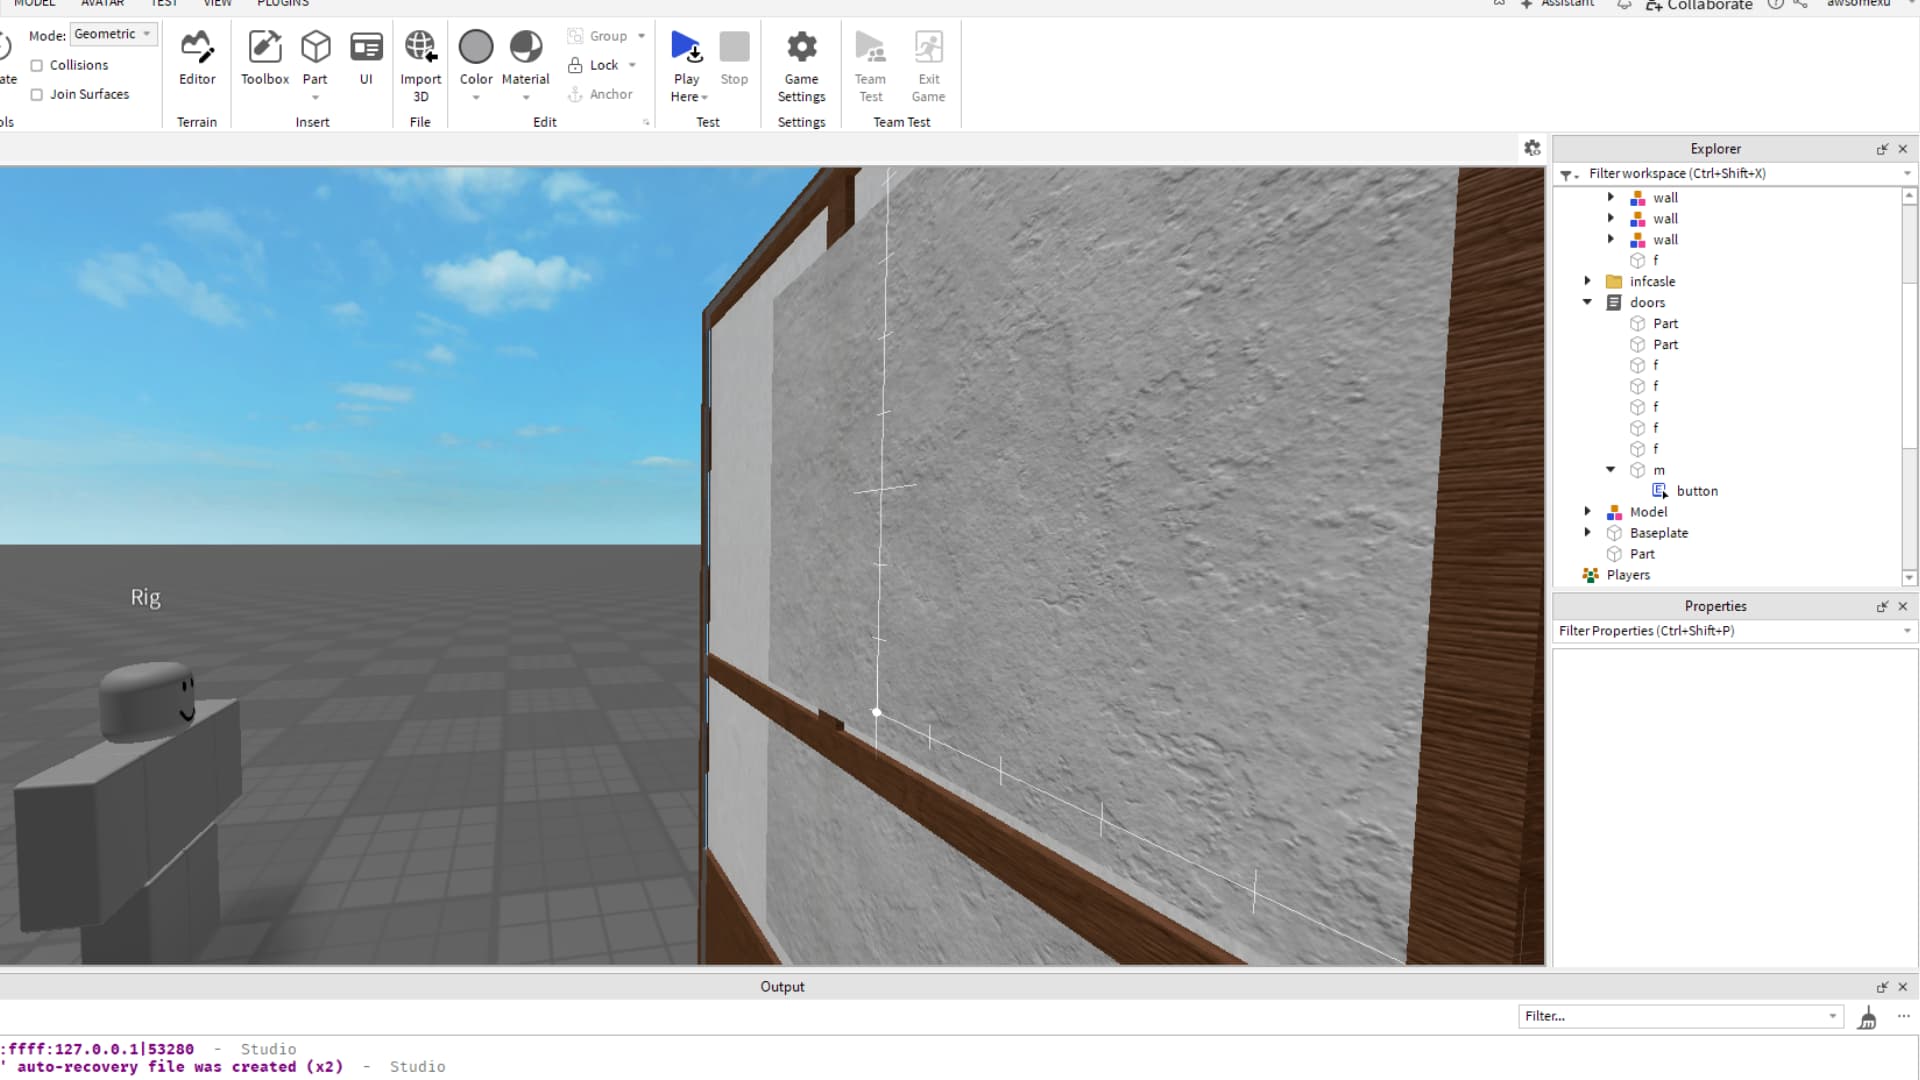This screenshot has width=1920, height=1080.
Task: Open viewport settings gear icon
Action: click(x=1532, y=148)
